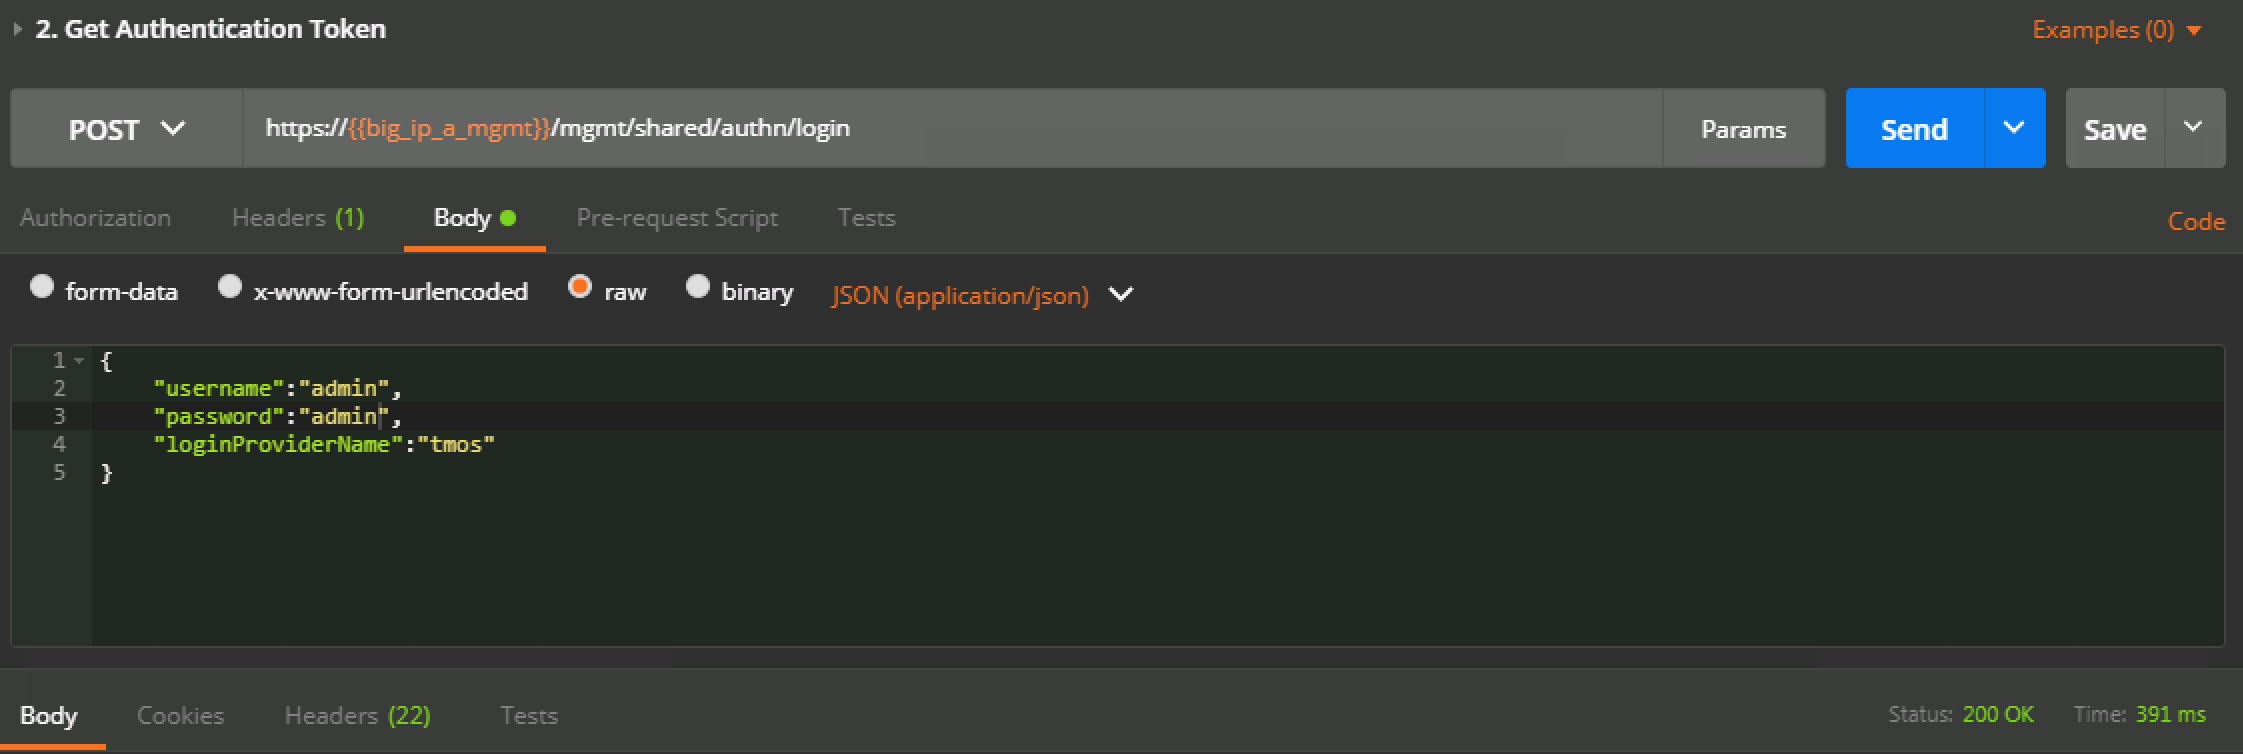2243x754 pixels.
Task: Save the request
Action: click(2115, 129)
